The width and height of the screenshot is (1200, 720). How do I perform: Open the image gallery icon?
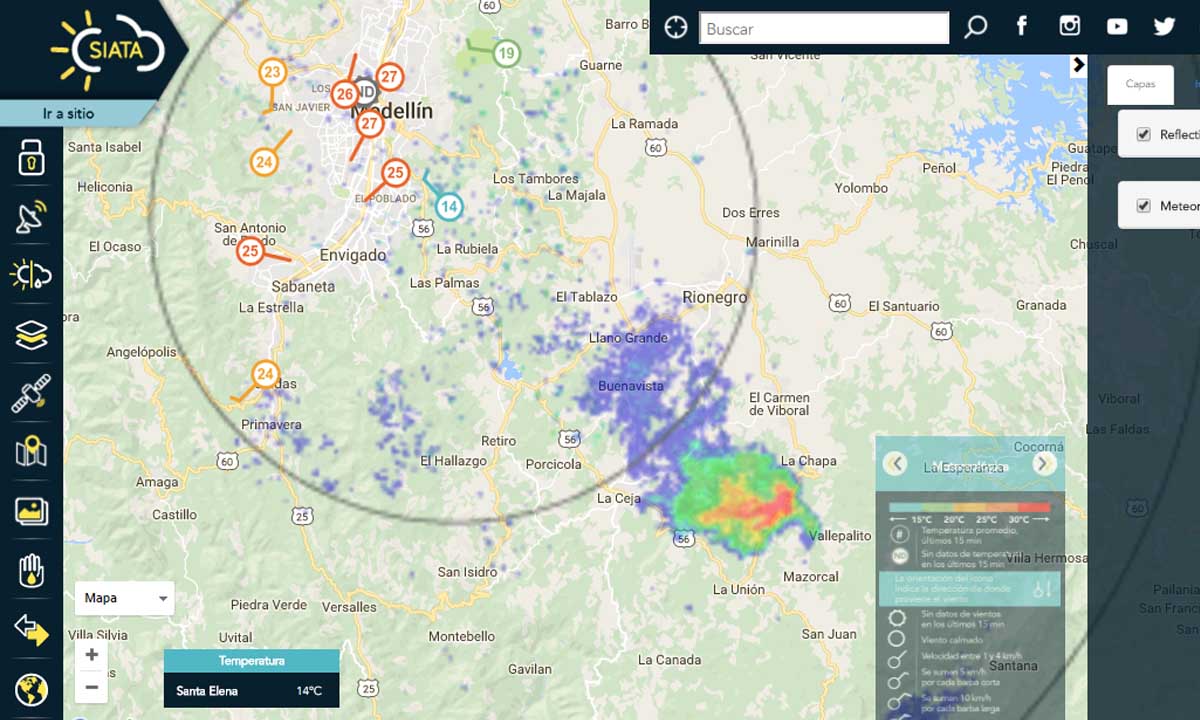pyautogui.click(x=31, y=512)
